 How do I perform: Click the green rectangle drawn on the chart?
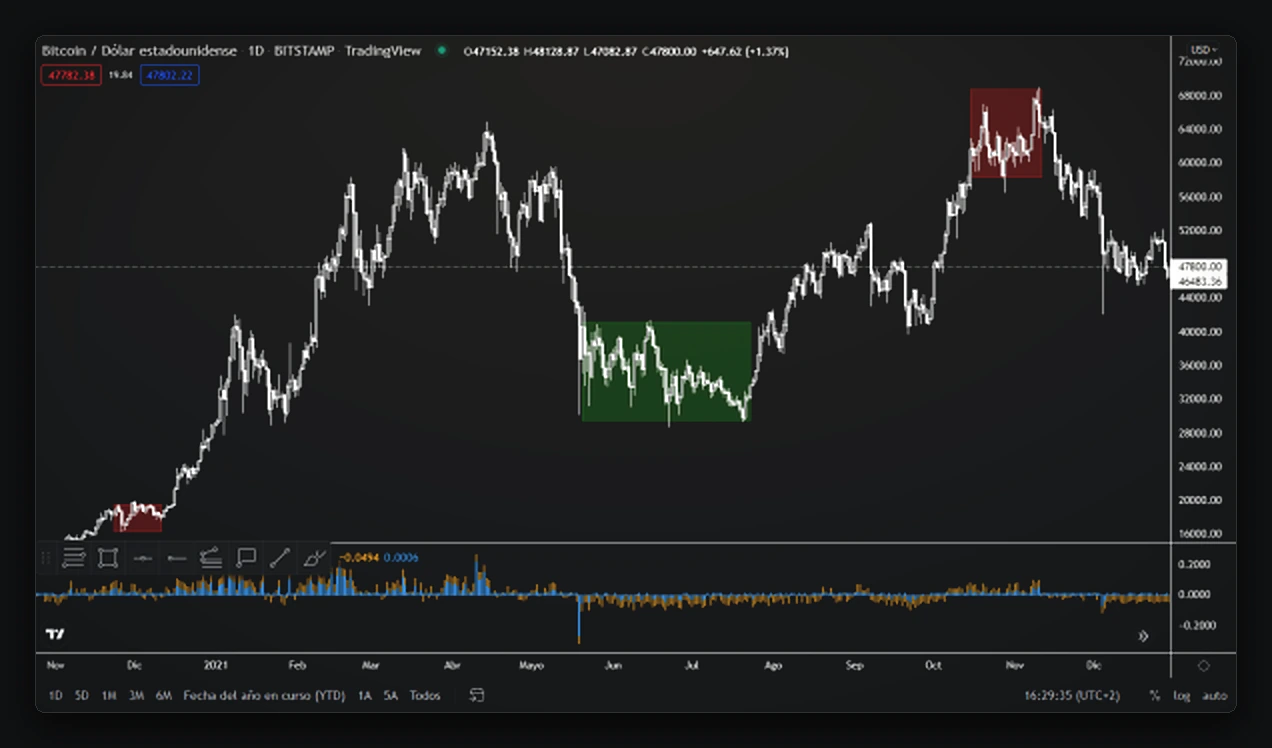click(666, 370)
